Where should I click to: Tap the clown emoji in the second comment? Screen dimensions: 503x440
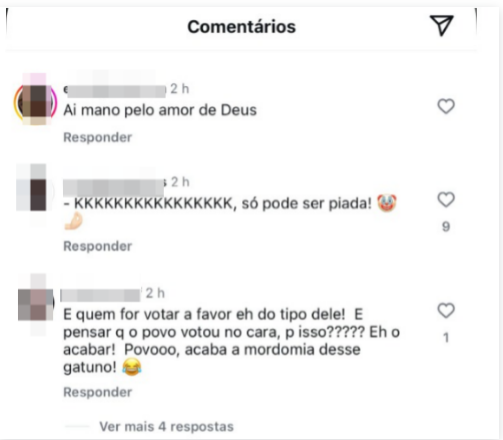coord(387,203)
